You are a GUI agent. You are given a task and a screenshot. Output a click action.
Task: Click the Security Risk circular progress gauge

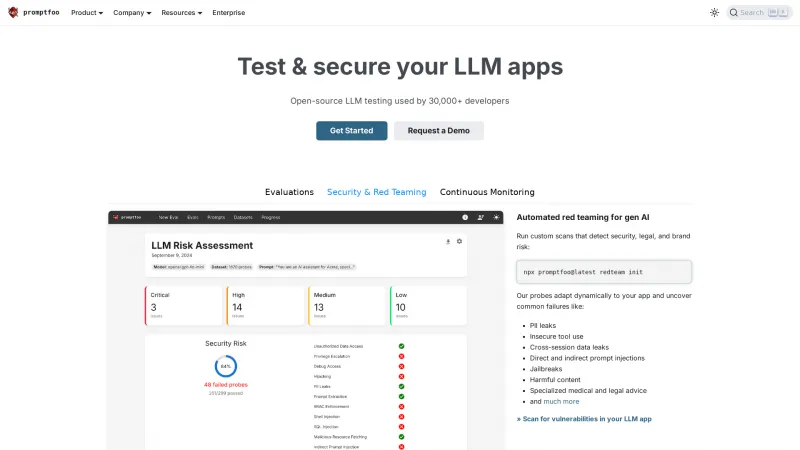click(x=226, y=366)
